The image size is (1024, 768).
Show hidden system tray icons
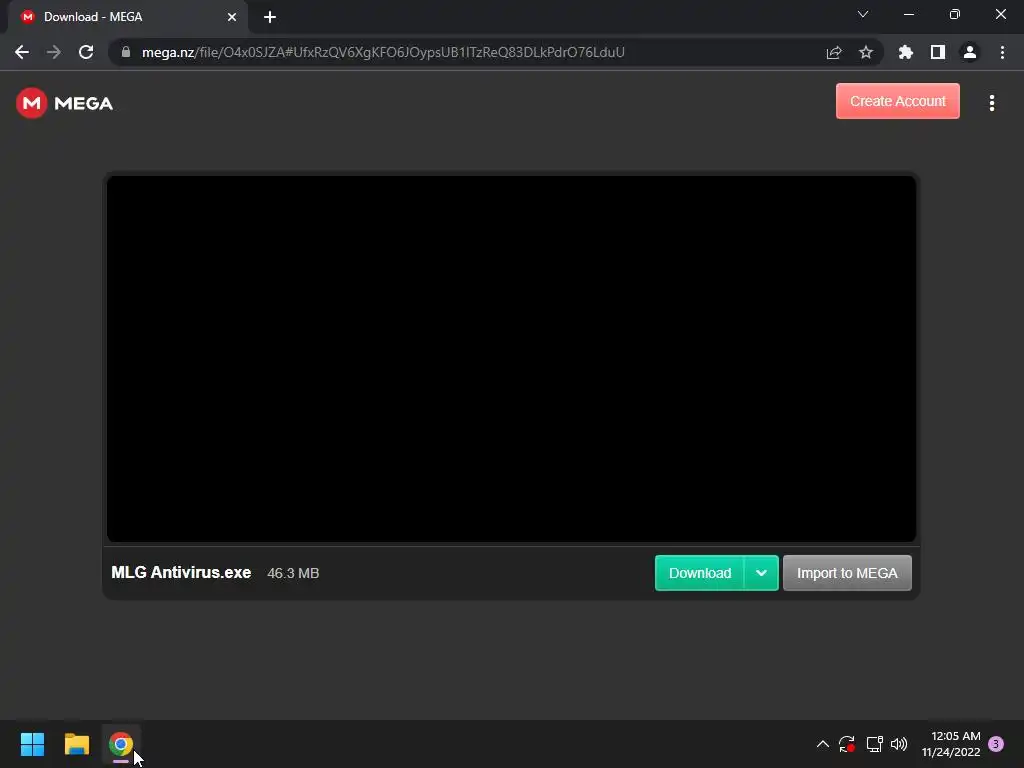click(x=823, y=744)
